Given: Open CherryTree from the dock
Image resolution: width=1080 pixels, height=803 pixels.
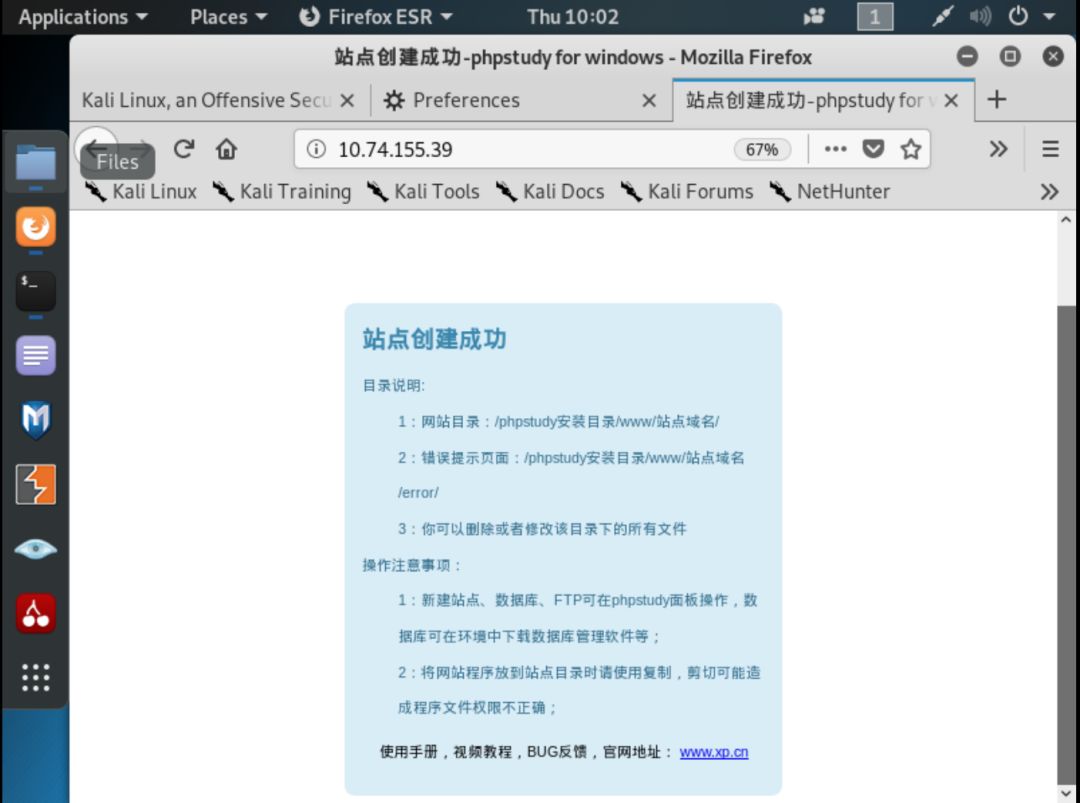Looking at the screenshot, I should [x=35, y=613].
